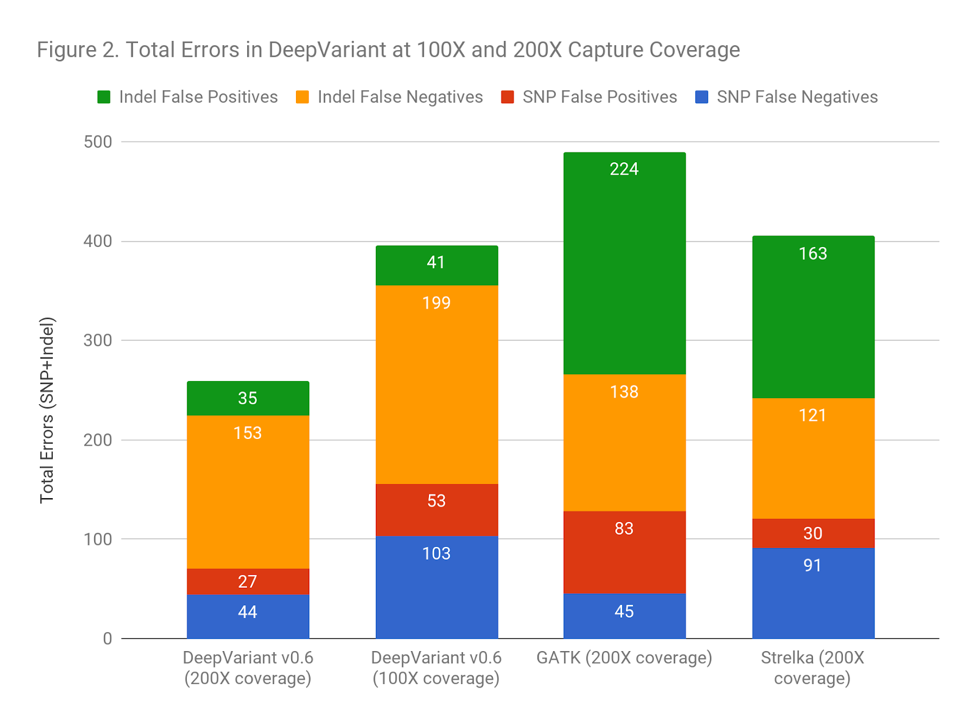Screen dimensions: 976x725
Task: Click the y-axis tick label 500
Action: [x=98, y=142]
